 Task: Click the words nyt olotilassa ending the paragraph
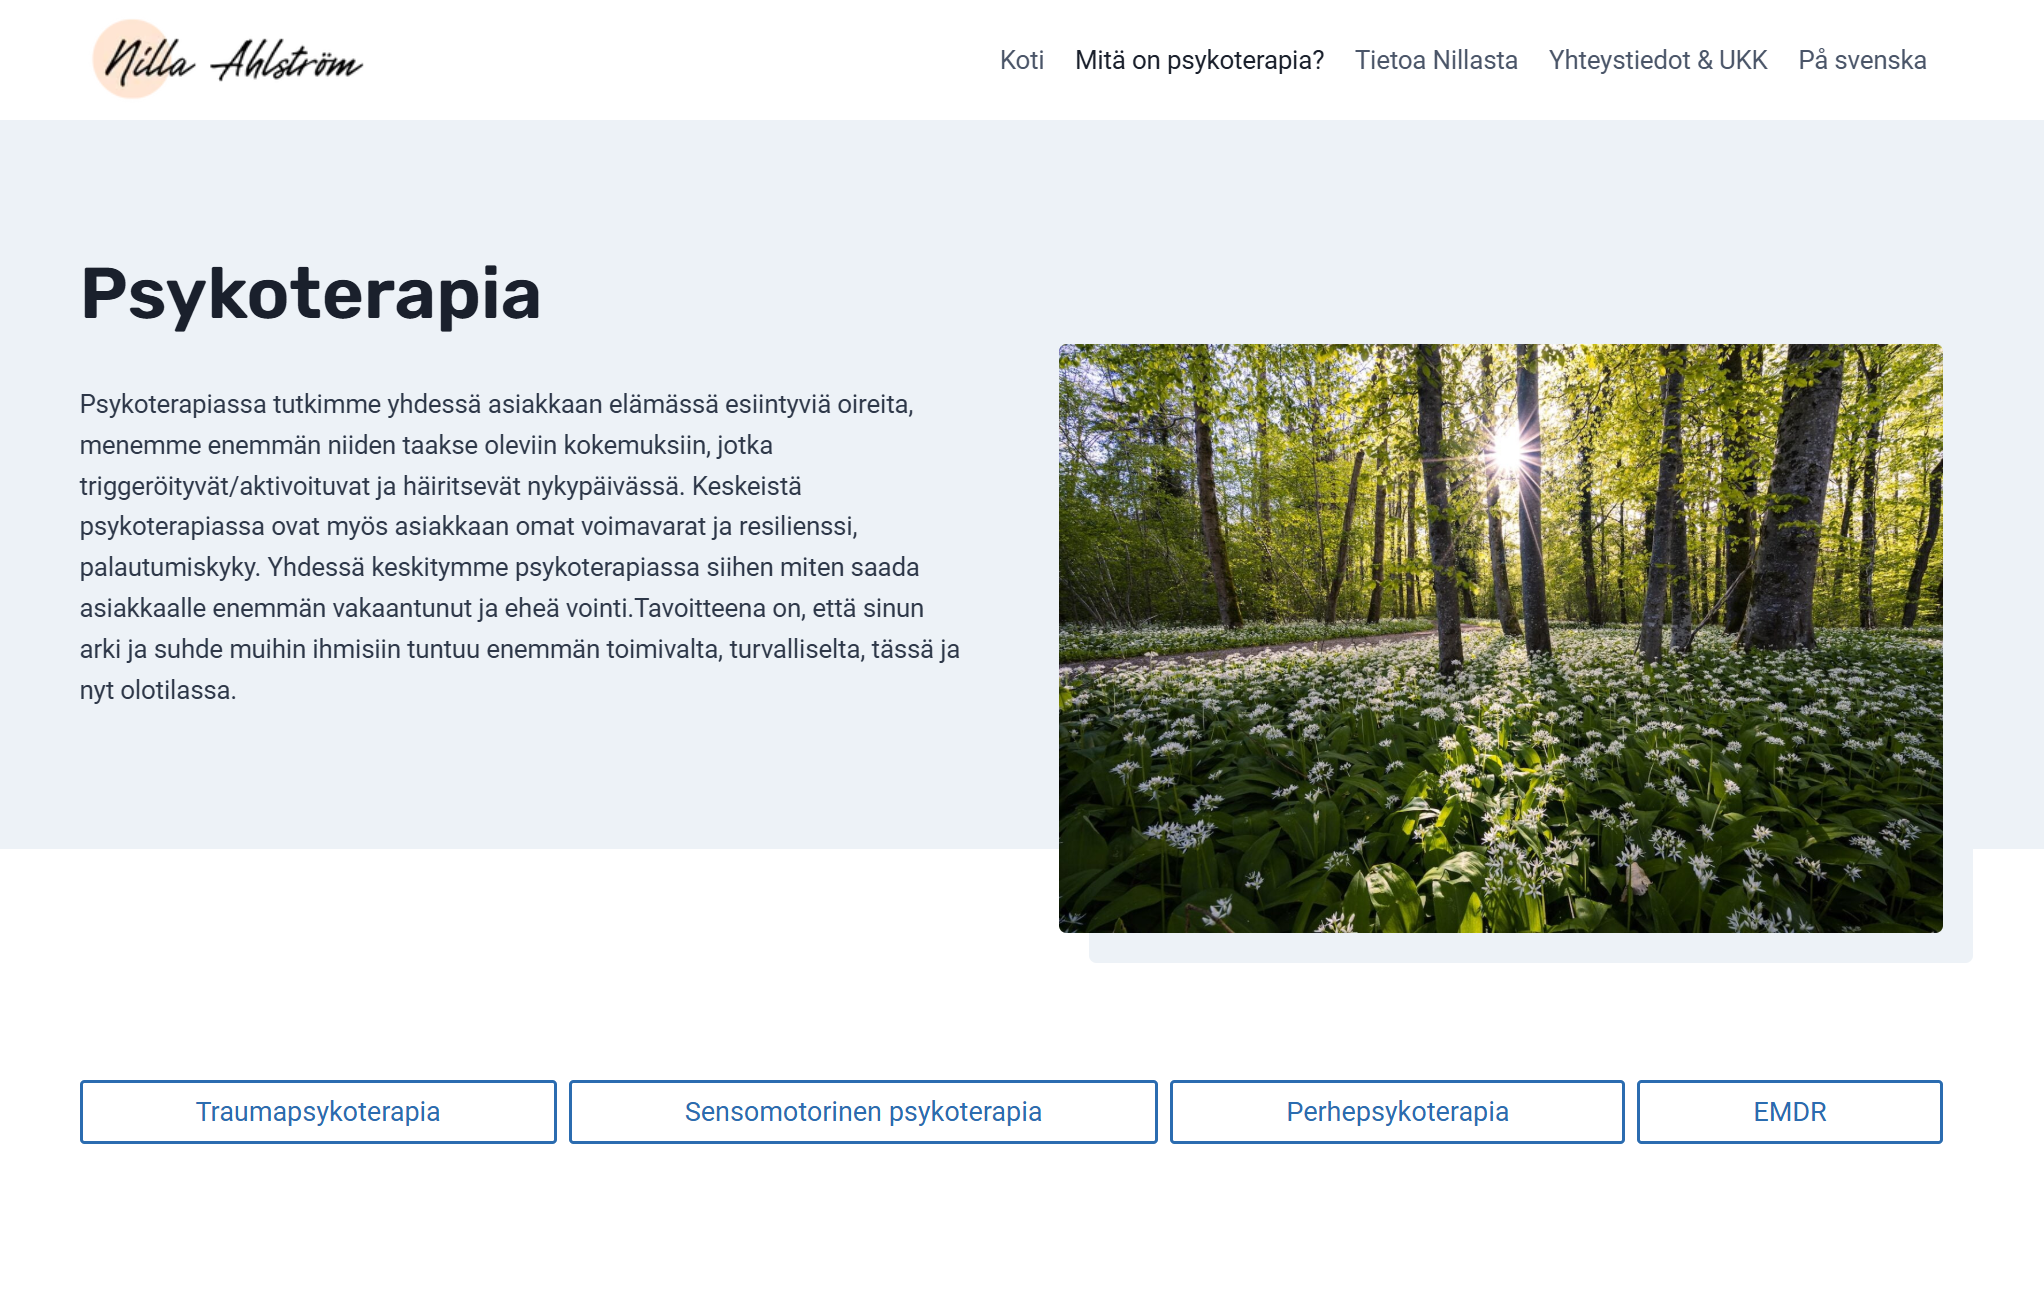coord(158,690)
